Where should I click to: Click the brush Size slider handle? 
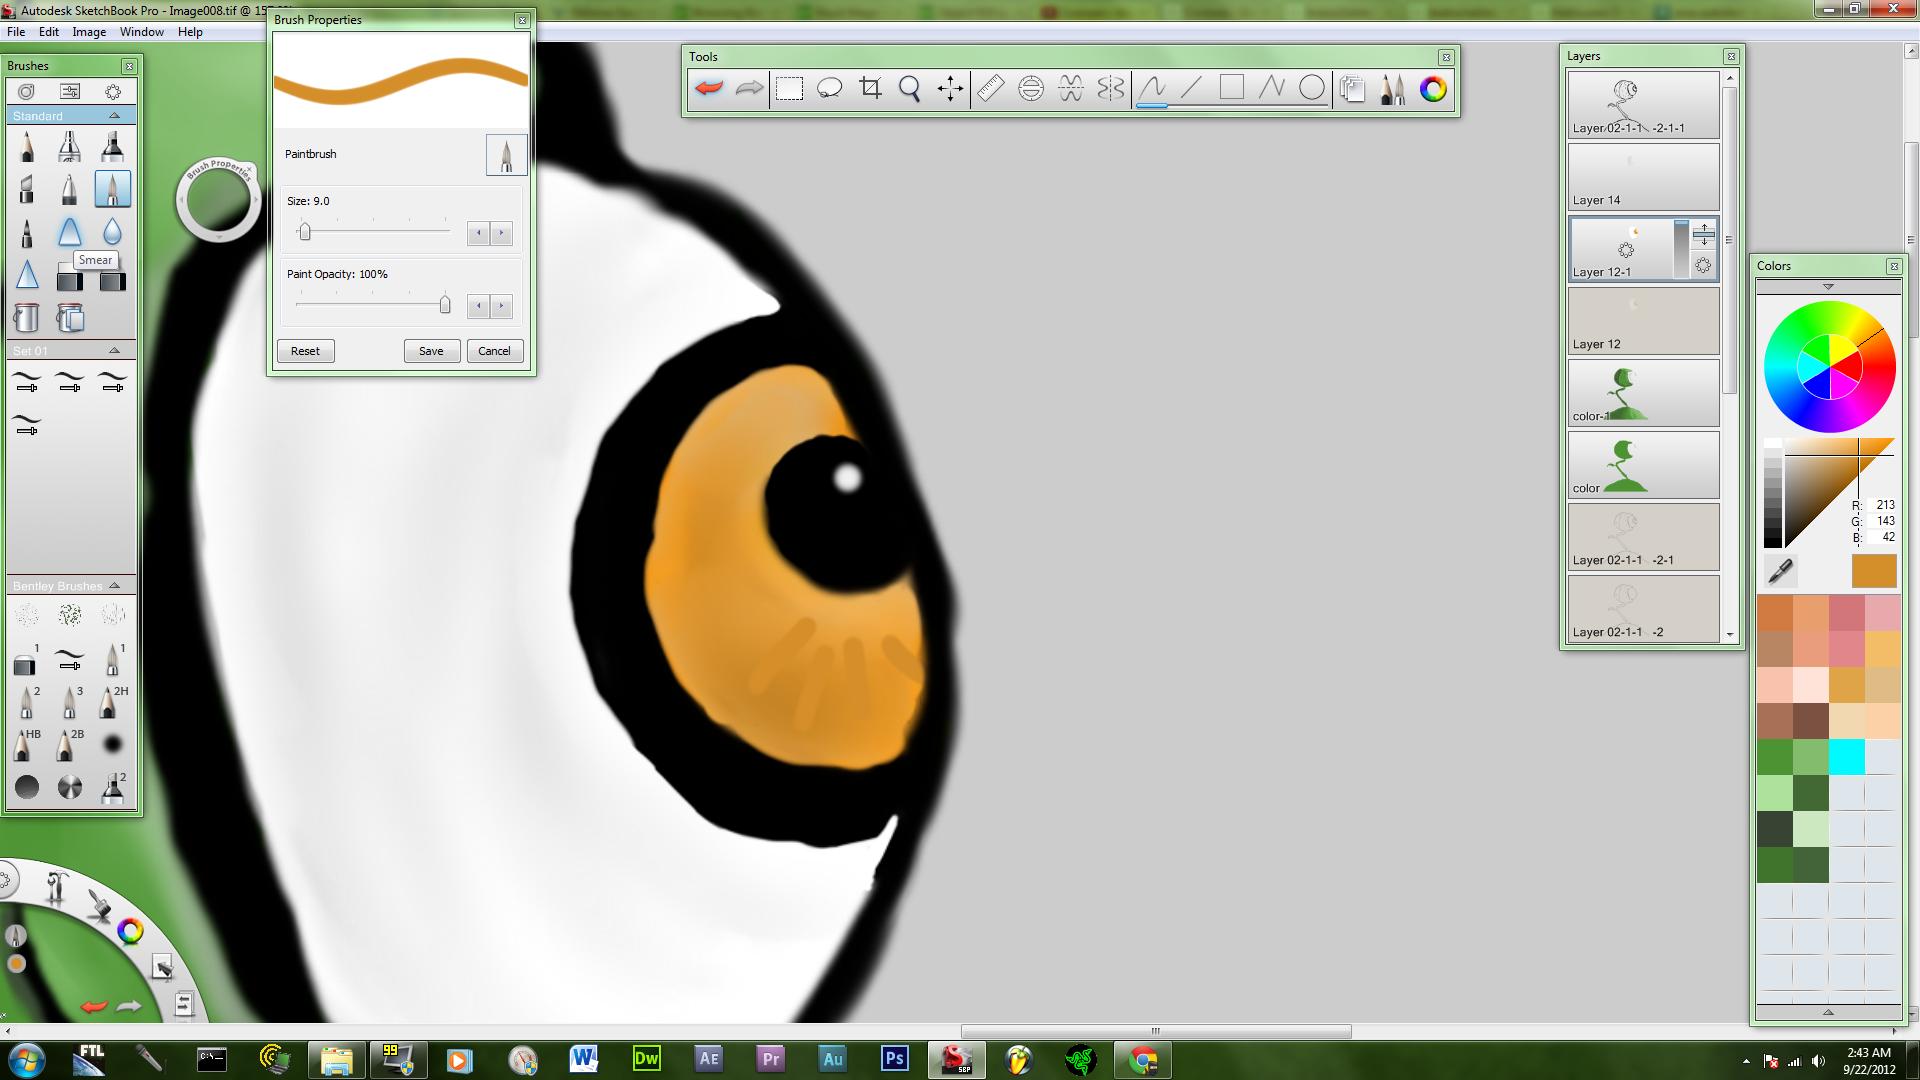pyautogui.click(x=305, y=232)
